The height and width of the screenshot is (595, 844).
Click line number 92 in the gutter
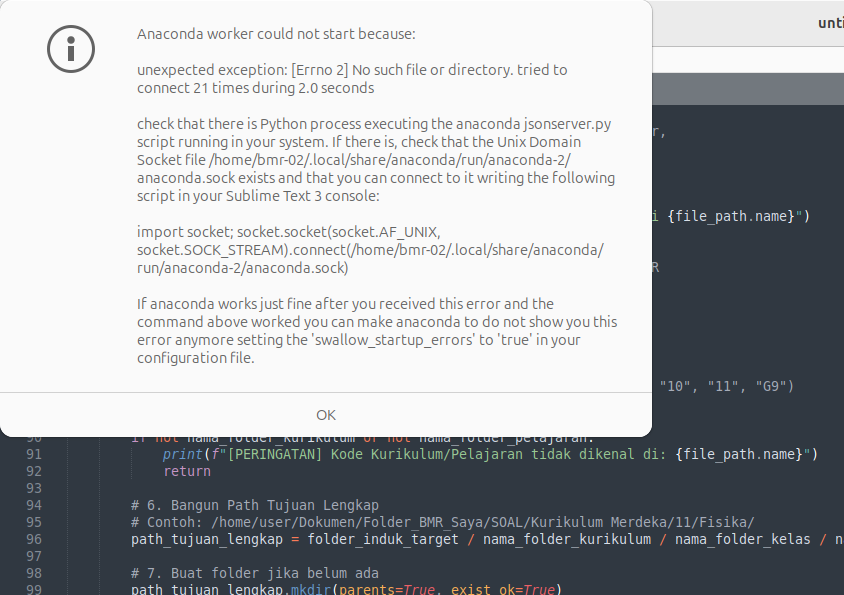(34, 471)
